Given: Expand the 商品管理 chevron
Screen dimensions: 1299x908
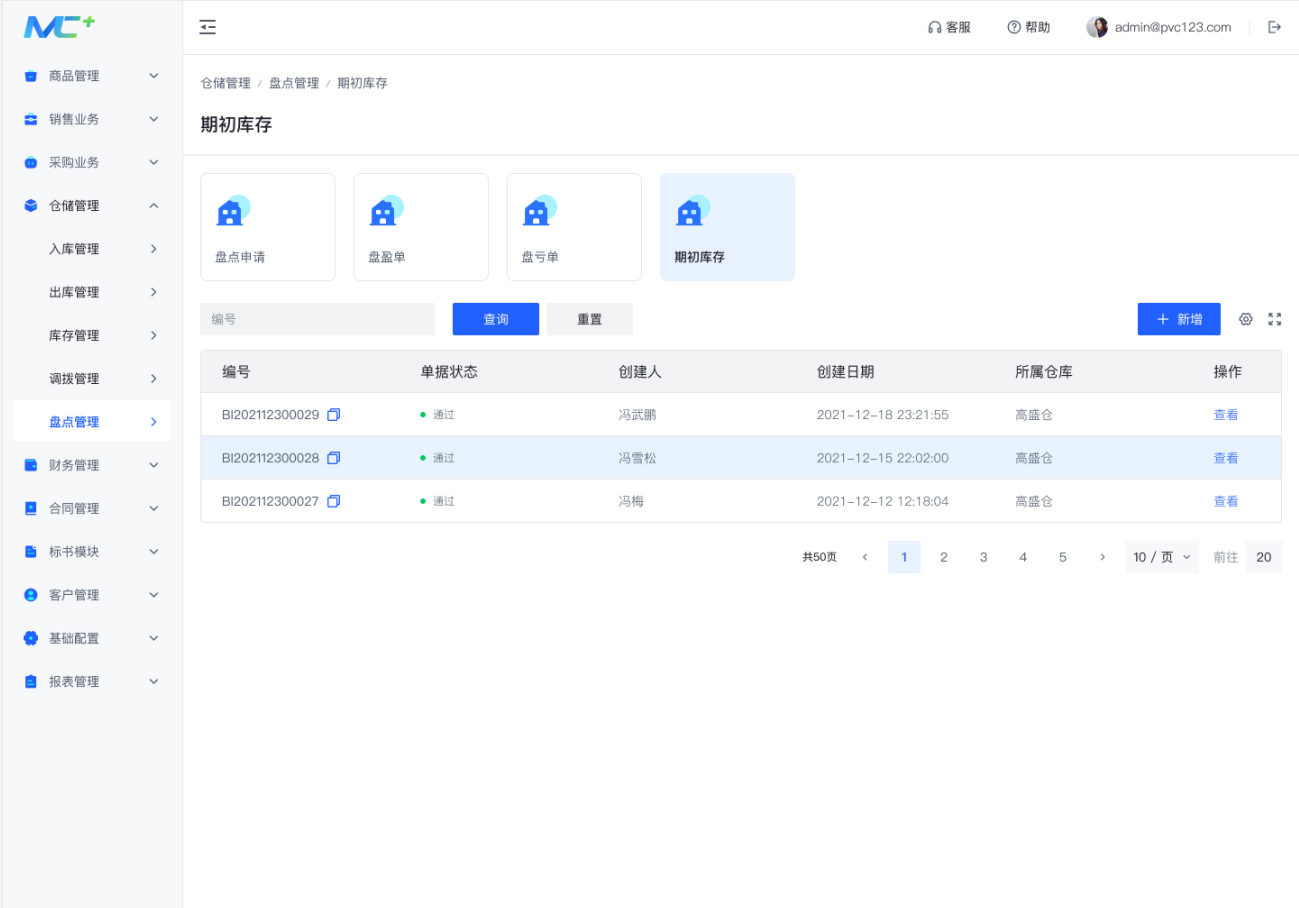Looking at the screenshot, I should 154,76.
